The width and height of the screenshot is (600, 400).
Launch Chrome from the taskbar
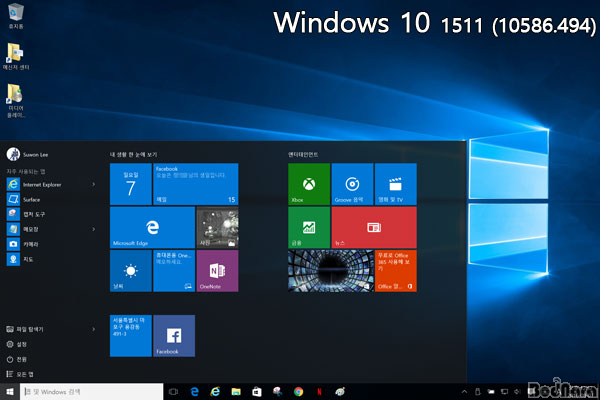[x=298, y=392]
